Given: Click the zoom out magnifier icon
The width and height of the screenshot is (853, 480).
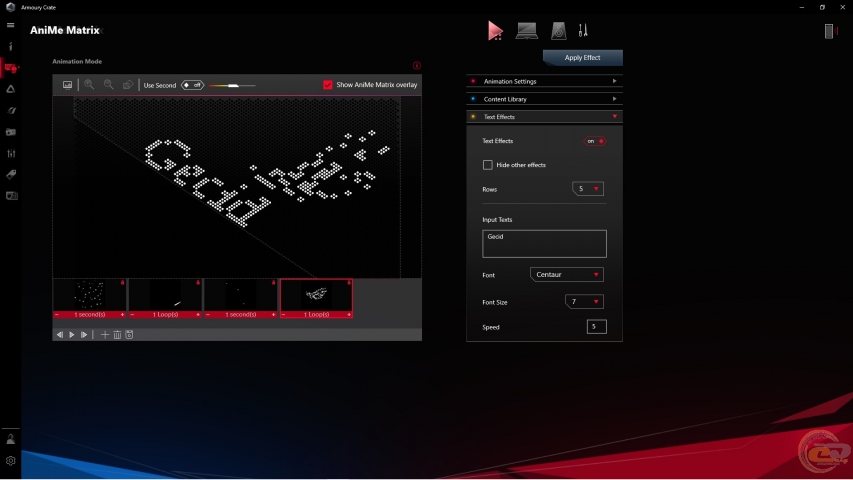Looking at the screenshot, I should click(x=108, y=84).
